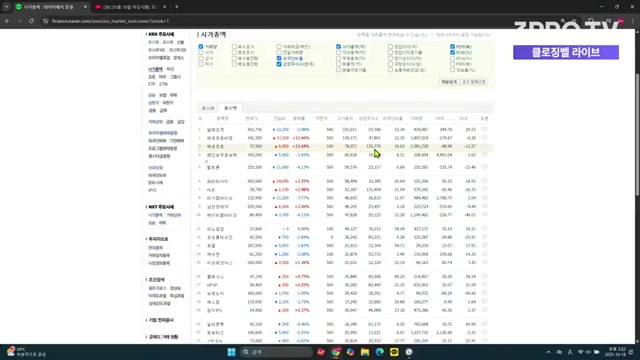Open the tab search dropdown arrow
This screenshot has width=640, height=360.
click(x=7, y=7)
